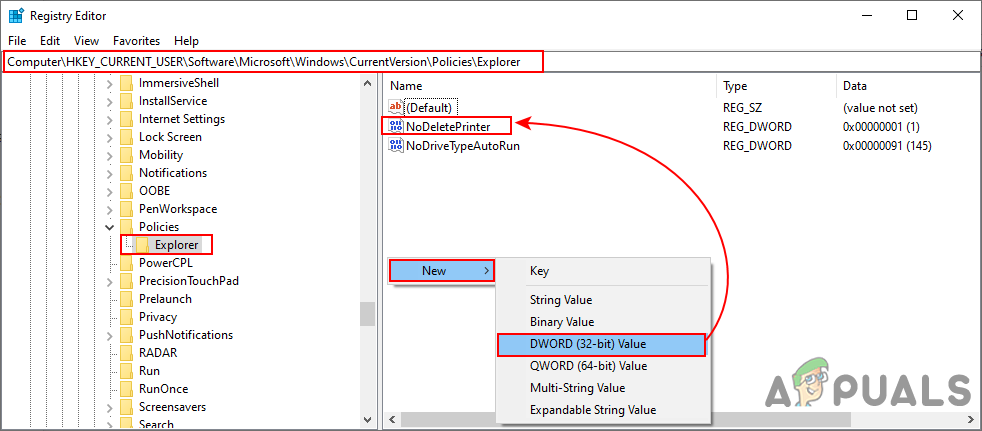Click the NoDriveTypeAutoRun DWORD icon
This screenshot has height=431, width=982.
[x=396, y=146]
